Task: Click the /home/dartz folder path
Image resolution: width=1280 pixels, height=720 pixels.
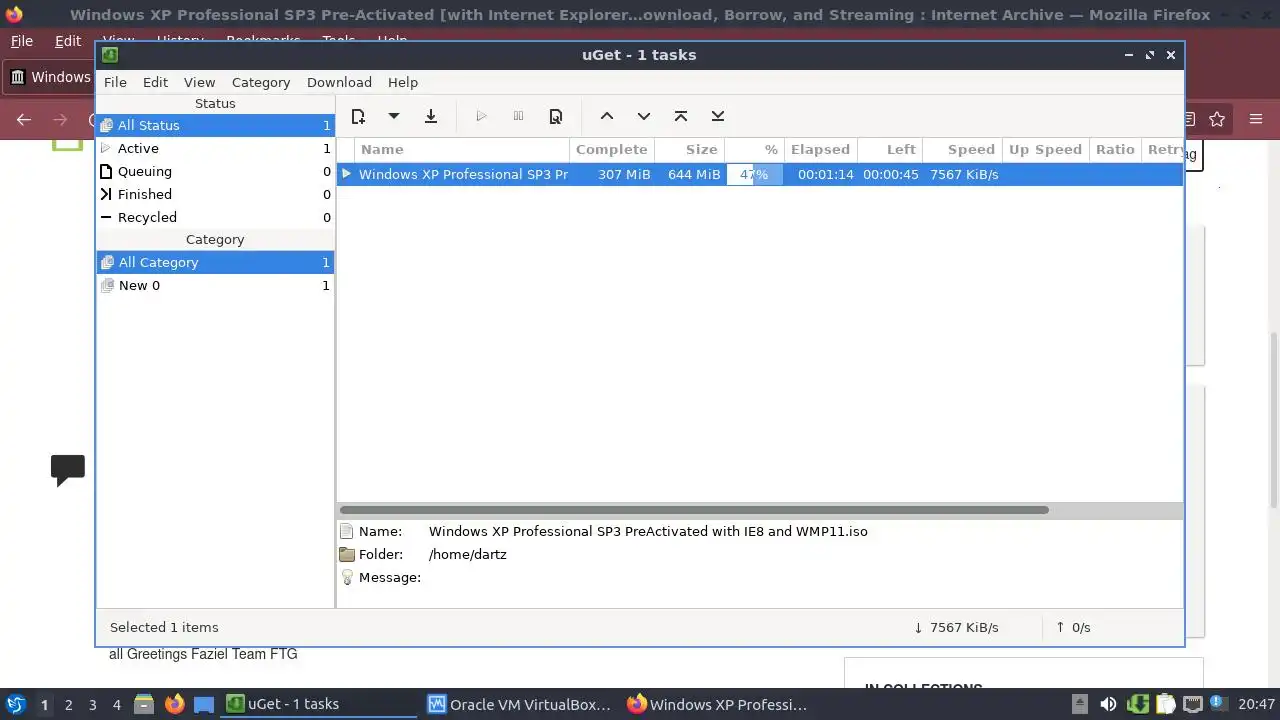Action: (468, 554)
